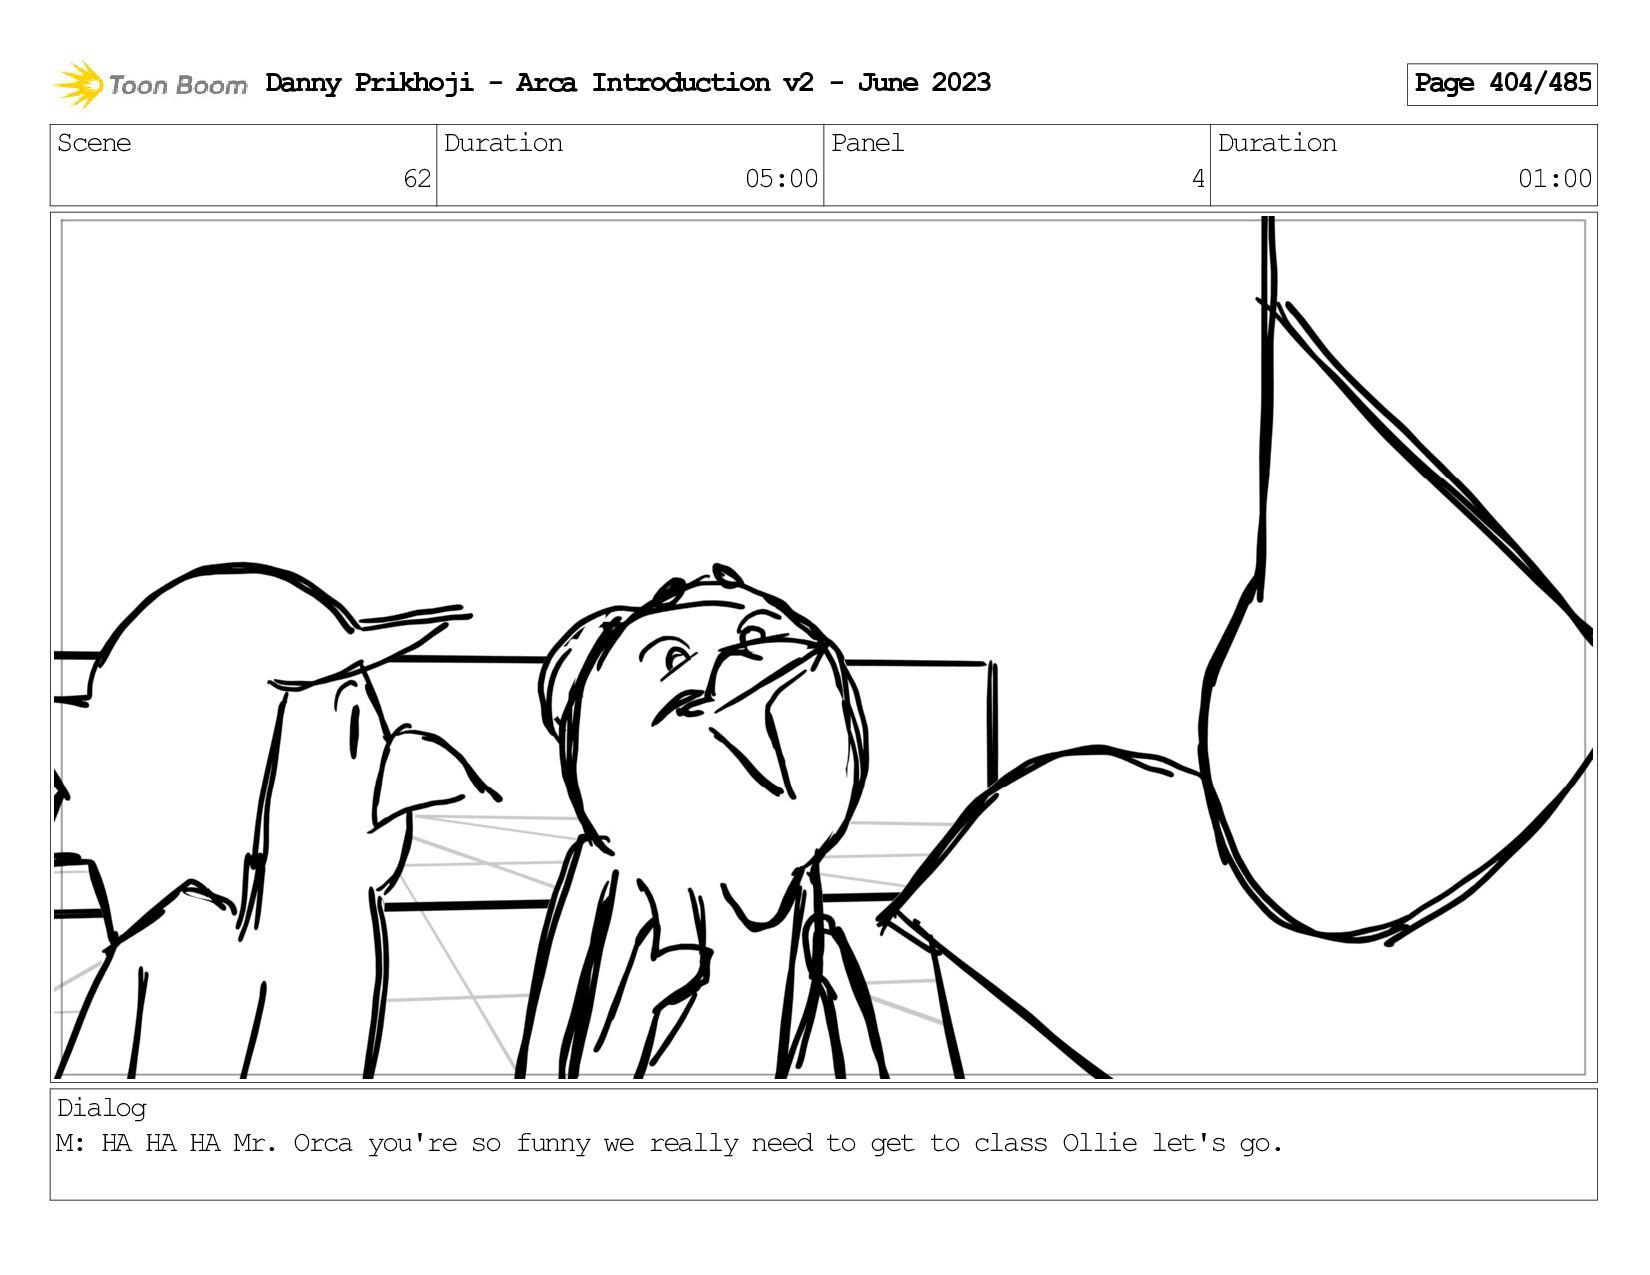
Task: Select panel number '4'
Action: pyautogui.click(x=1198, y=179)
